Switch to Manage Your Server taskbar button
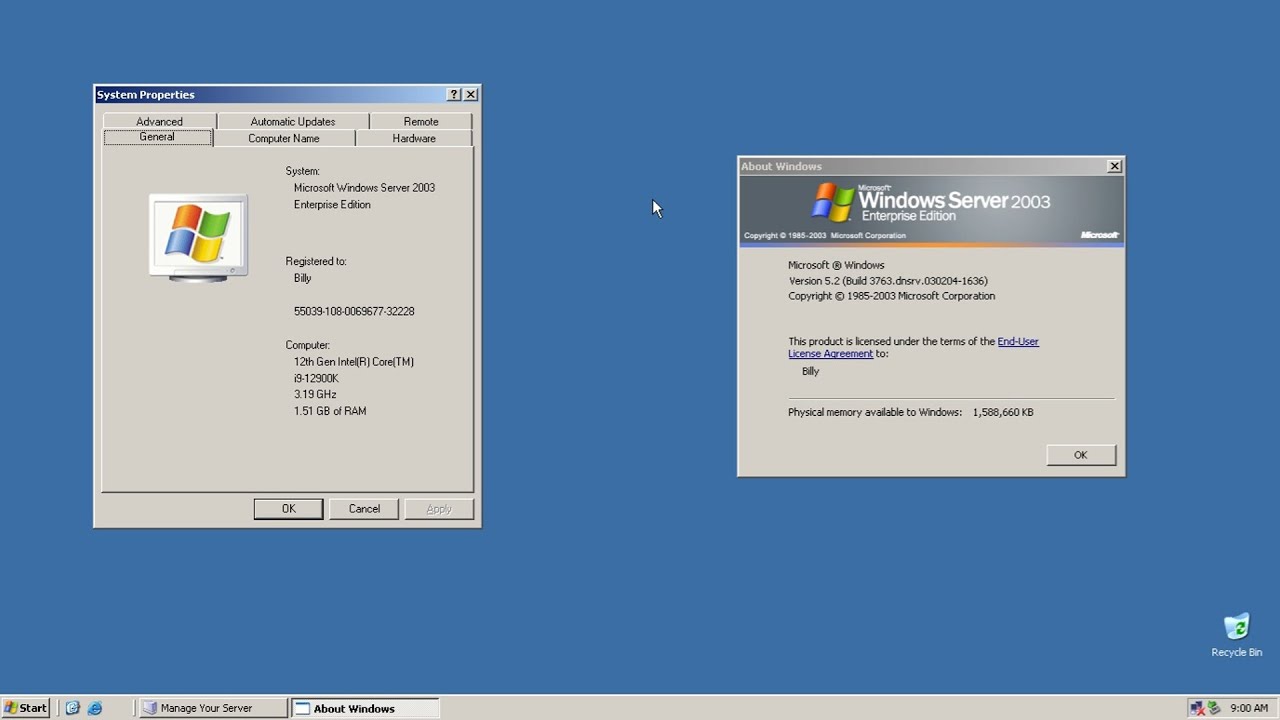This screenshot has height=720, width=1280. (212, 708)
